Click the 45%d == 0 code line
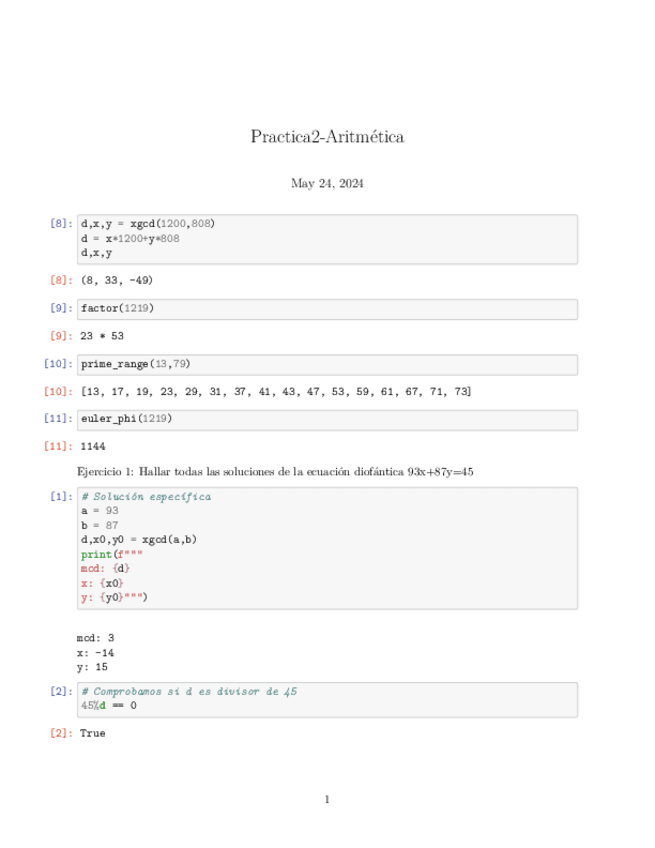Image resolution: width=655 pixels, height=848 pixels. click(x=109, y=705)
